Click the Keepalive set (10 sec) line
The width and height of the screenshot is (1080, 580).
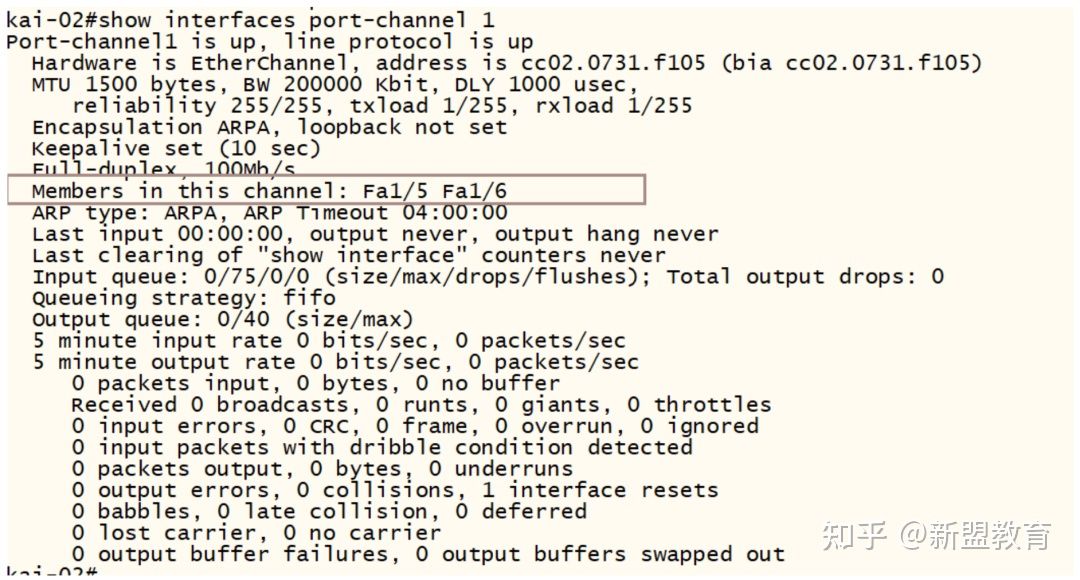(175, 148)
